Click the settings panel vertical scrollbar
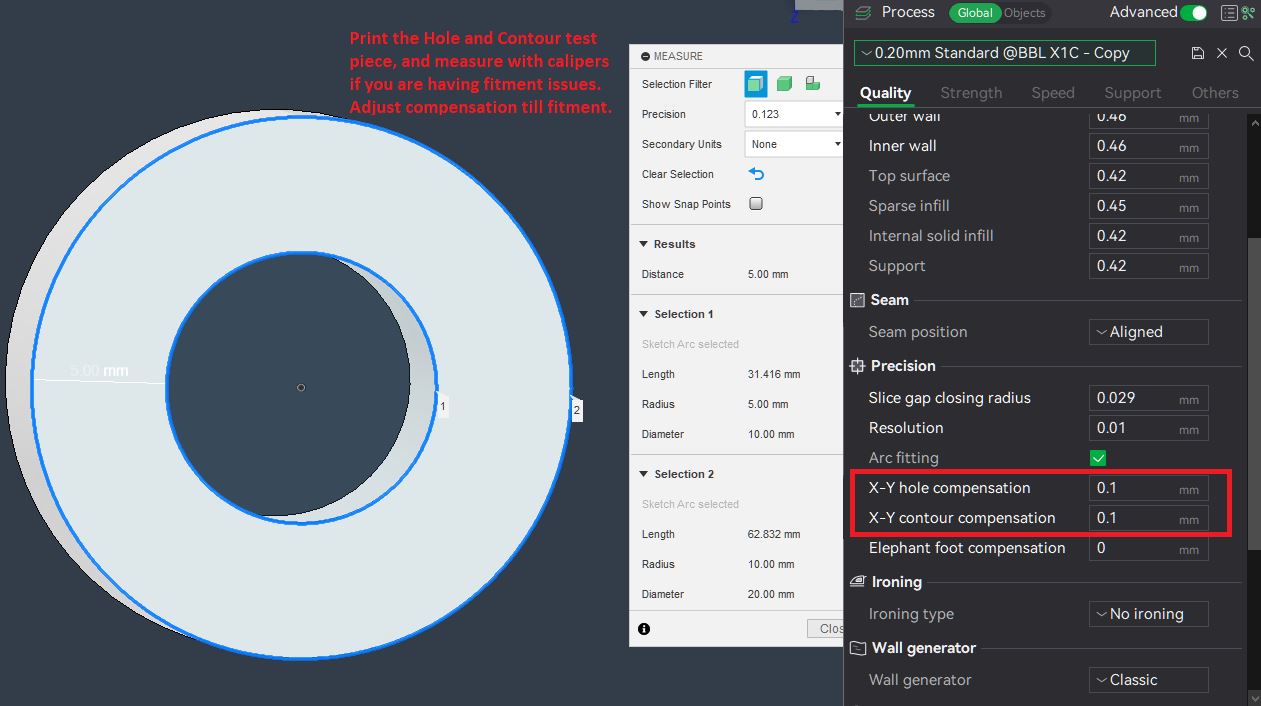 [1254, 390]
